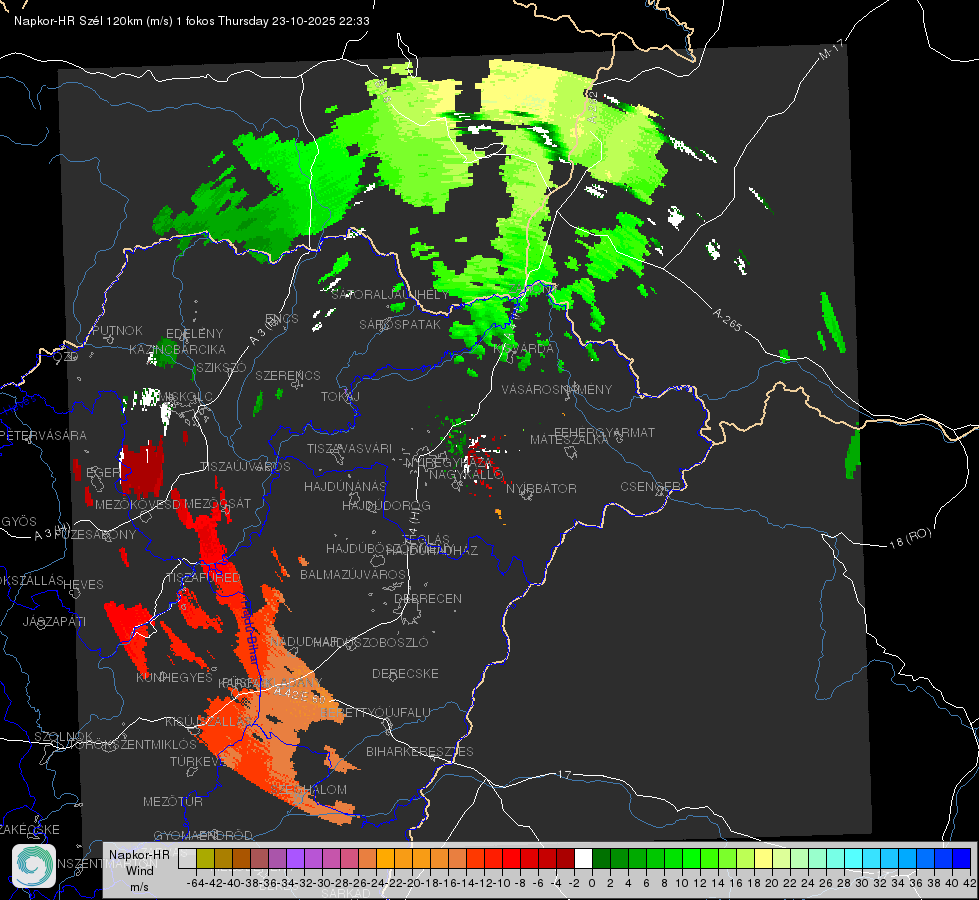Screen dimensions: 979x900
Task: Select the PUTNOK town label
Action: [117, 330]
